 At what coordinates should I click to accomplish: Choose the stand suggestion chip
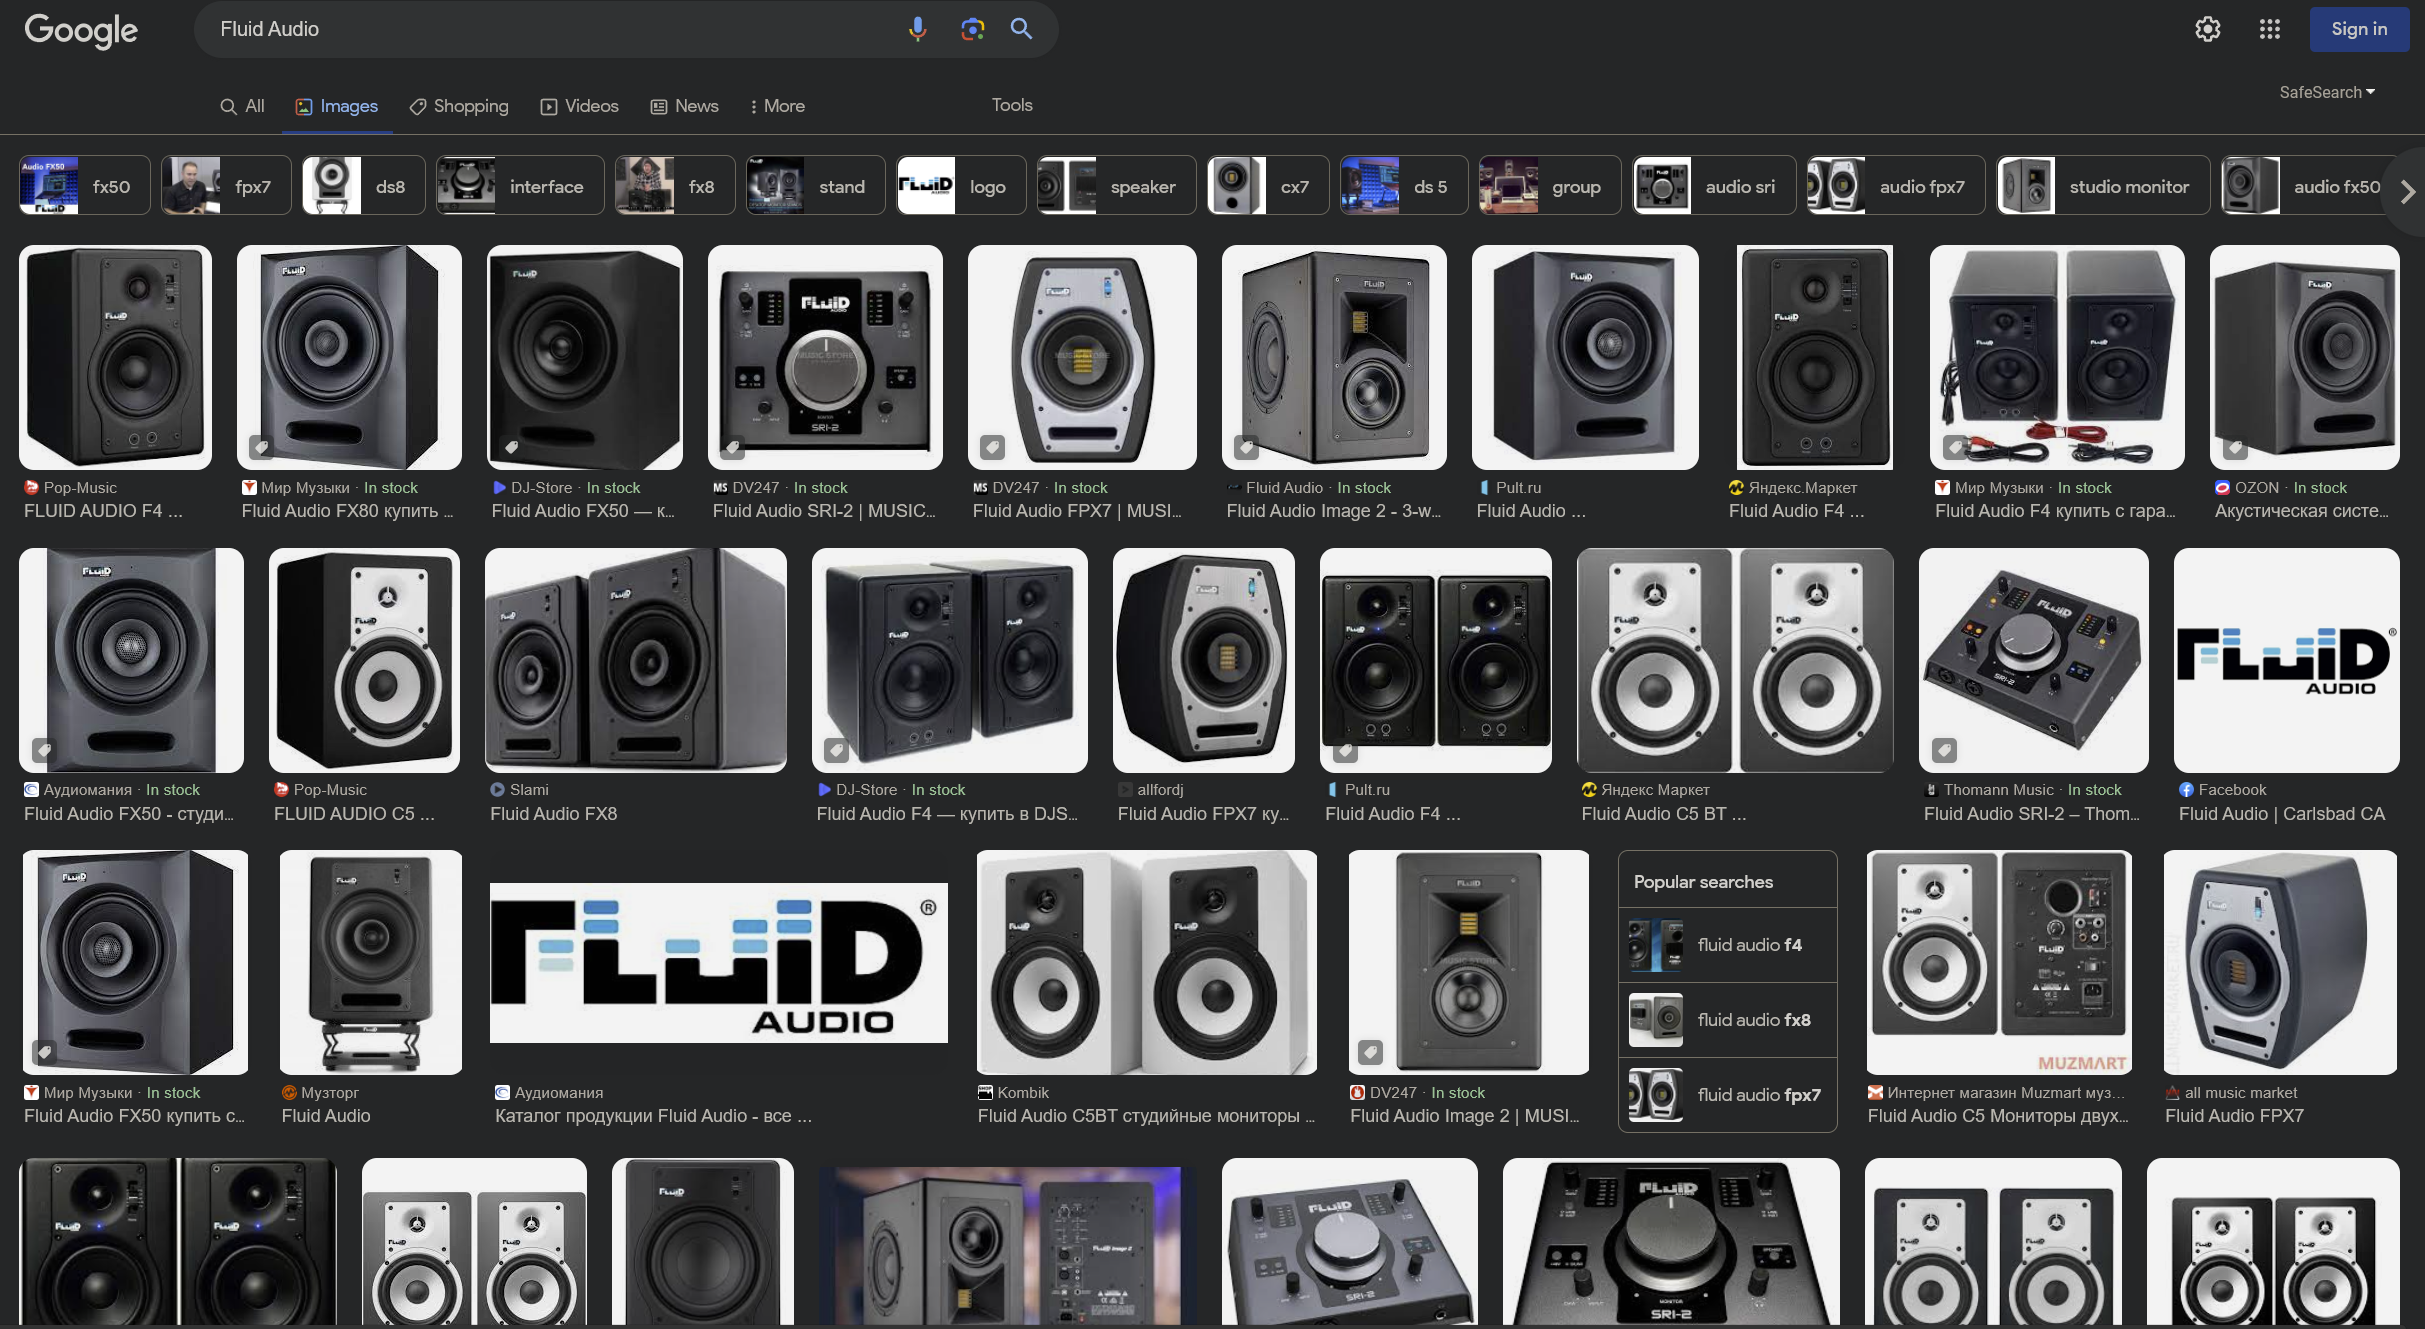click(x=815, y=185)
